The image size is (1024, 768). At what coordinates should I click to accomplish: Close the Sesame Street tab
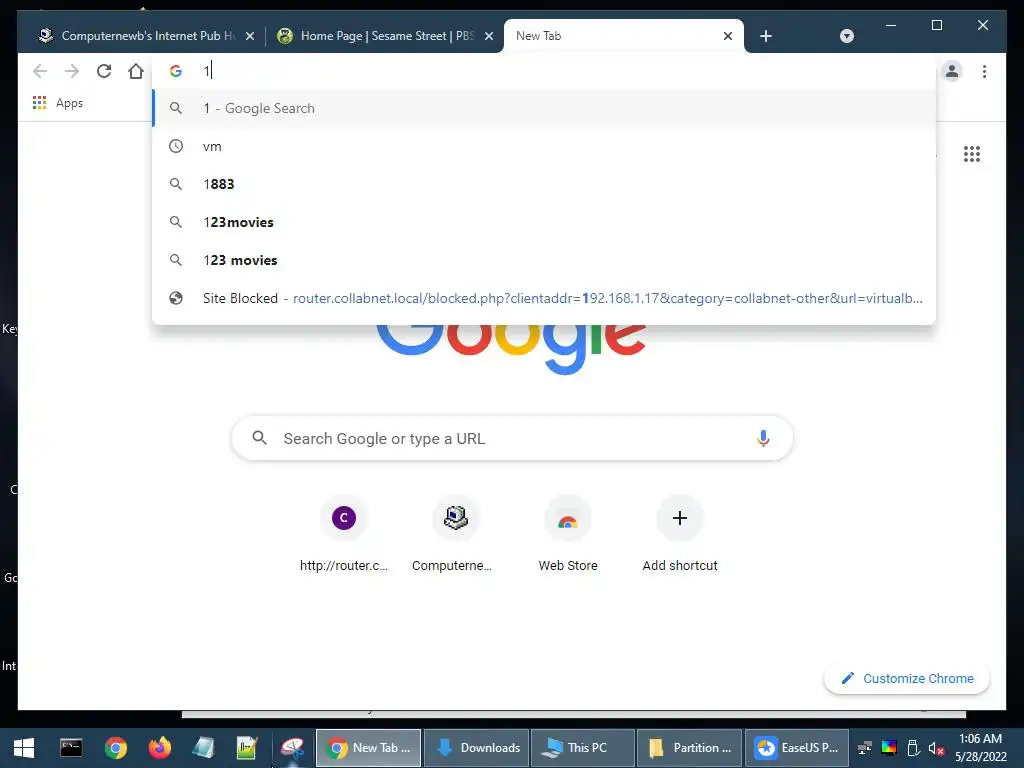(488, 36)
